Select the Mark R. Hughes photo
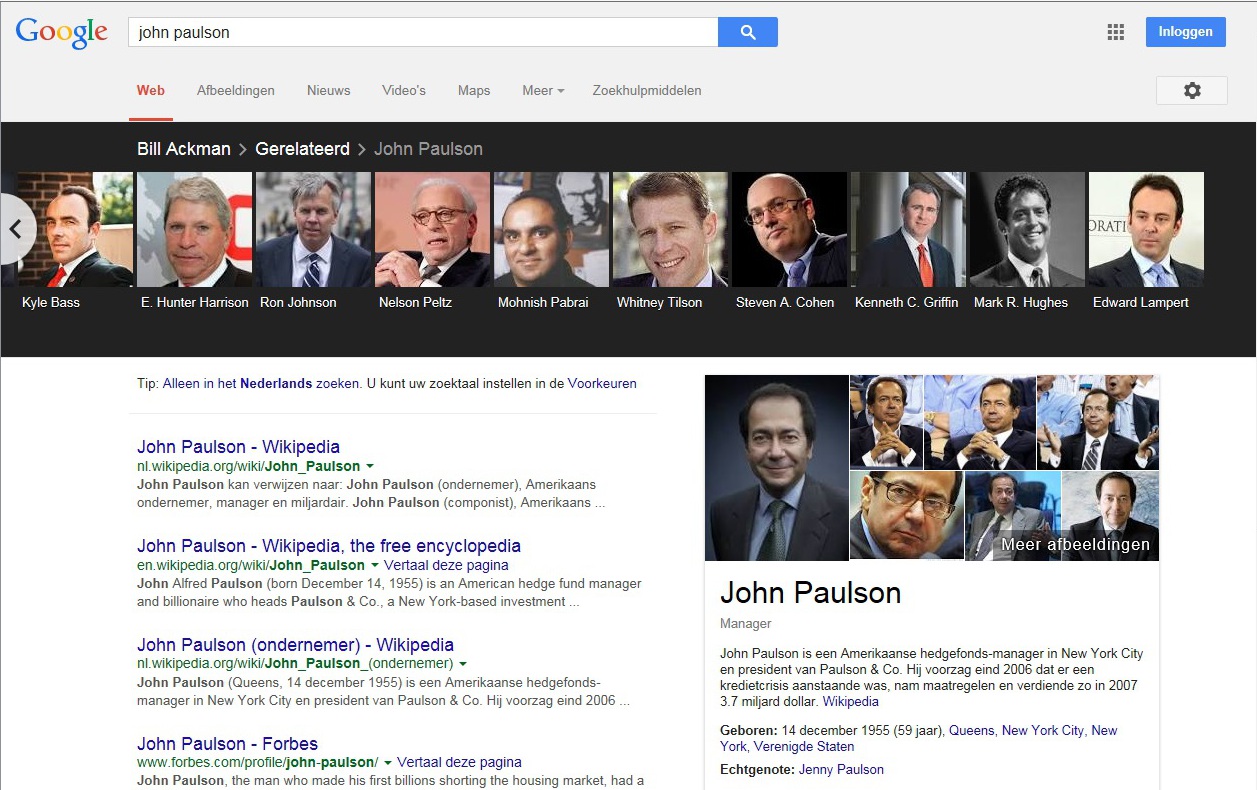The height and width of the screenshot is (790, 1257). (1027, 230)
